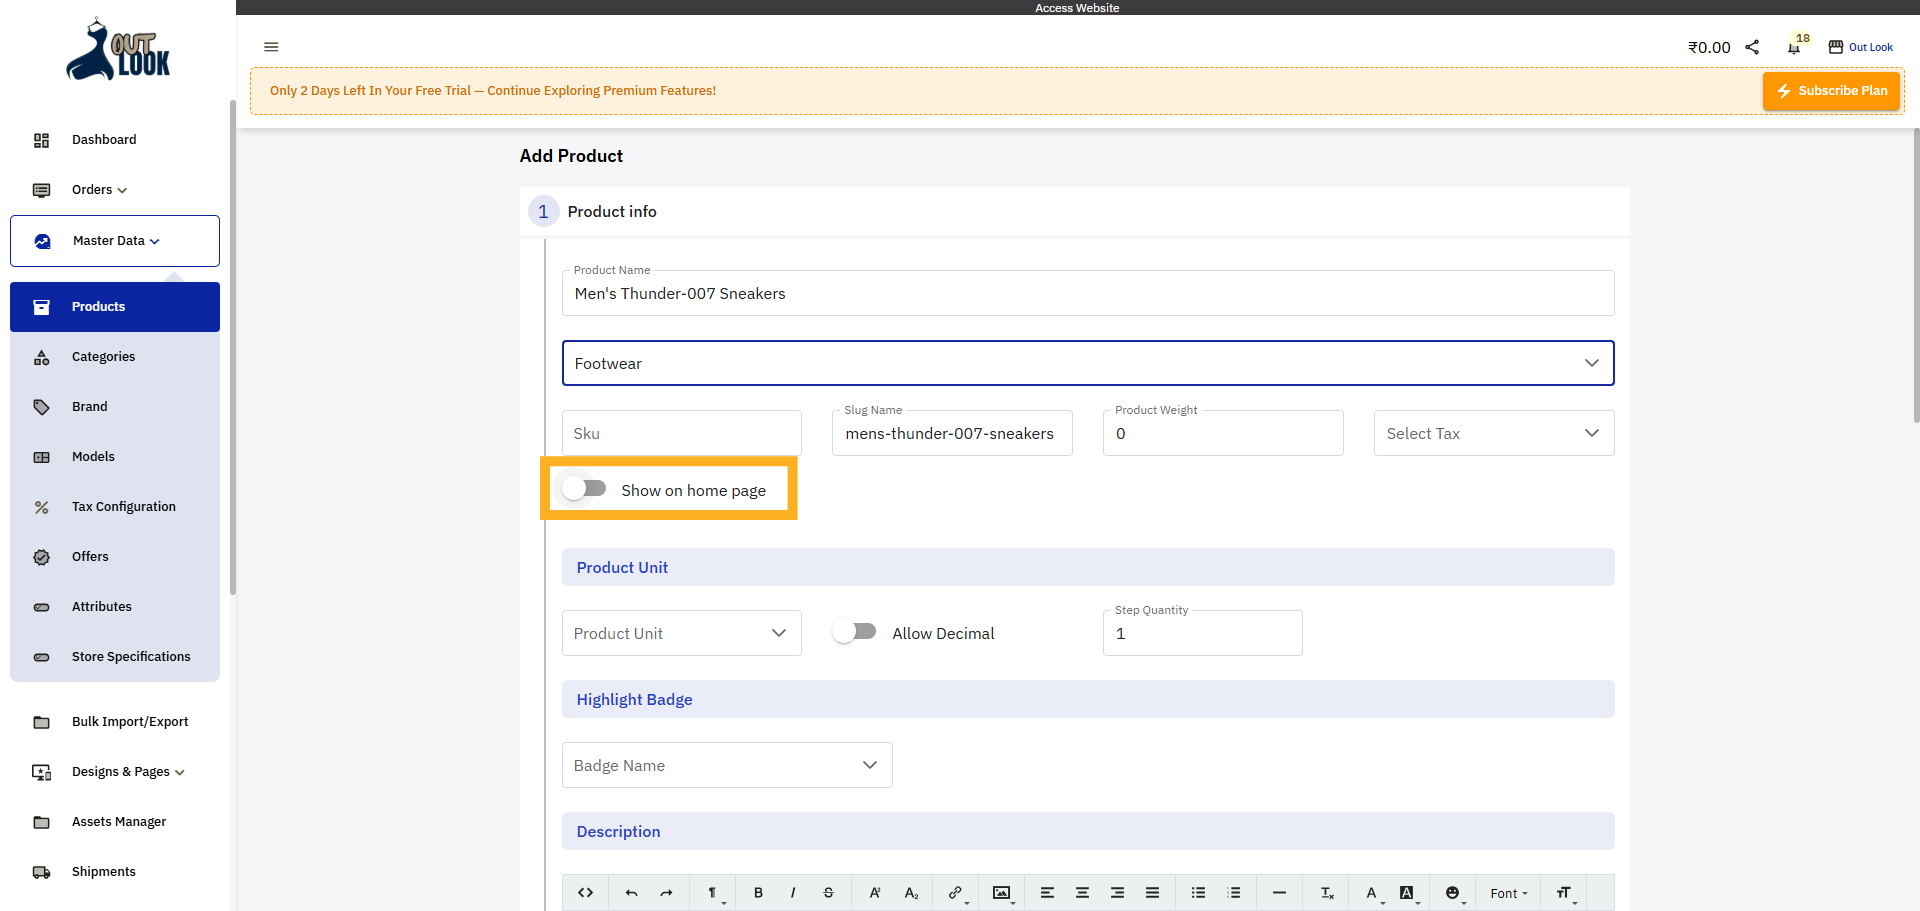Toggle strikethrough in the description editor

coord(828,893)
